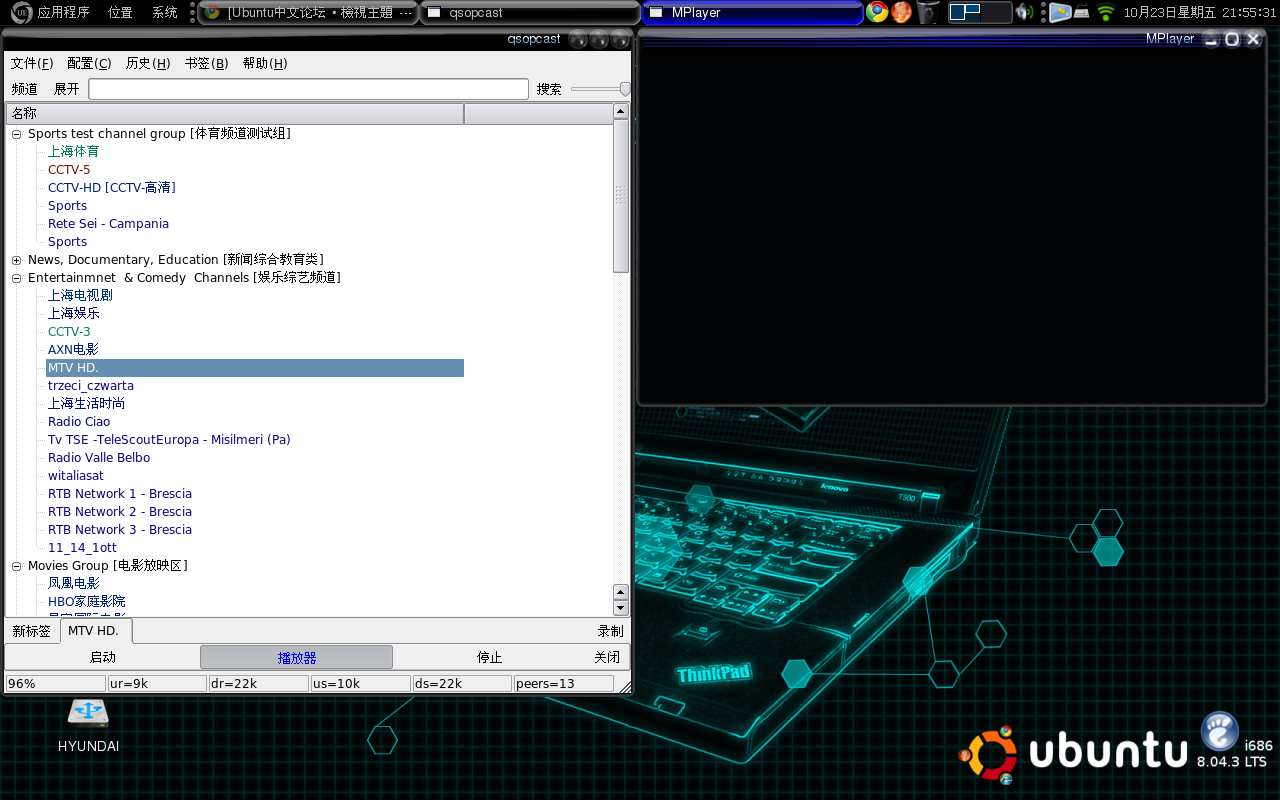Click the 停止 button
This screenshot has width=1280, height=800.
[490, 657]
